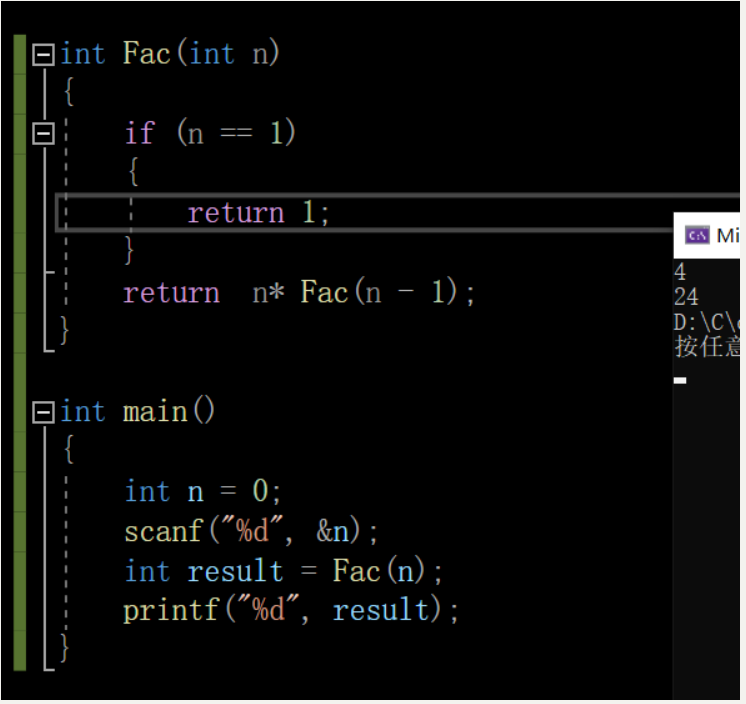Click the printf("%d", result) statement
The image size is (746, 704).
point(291,610)
